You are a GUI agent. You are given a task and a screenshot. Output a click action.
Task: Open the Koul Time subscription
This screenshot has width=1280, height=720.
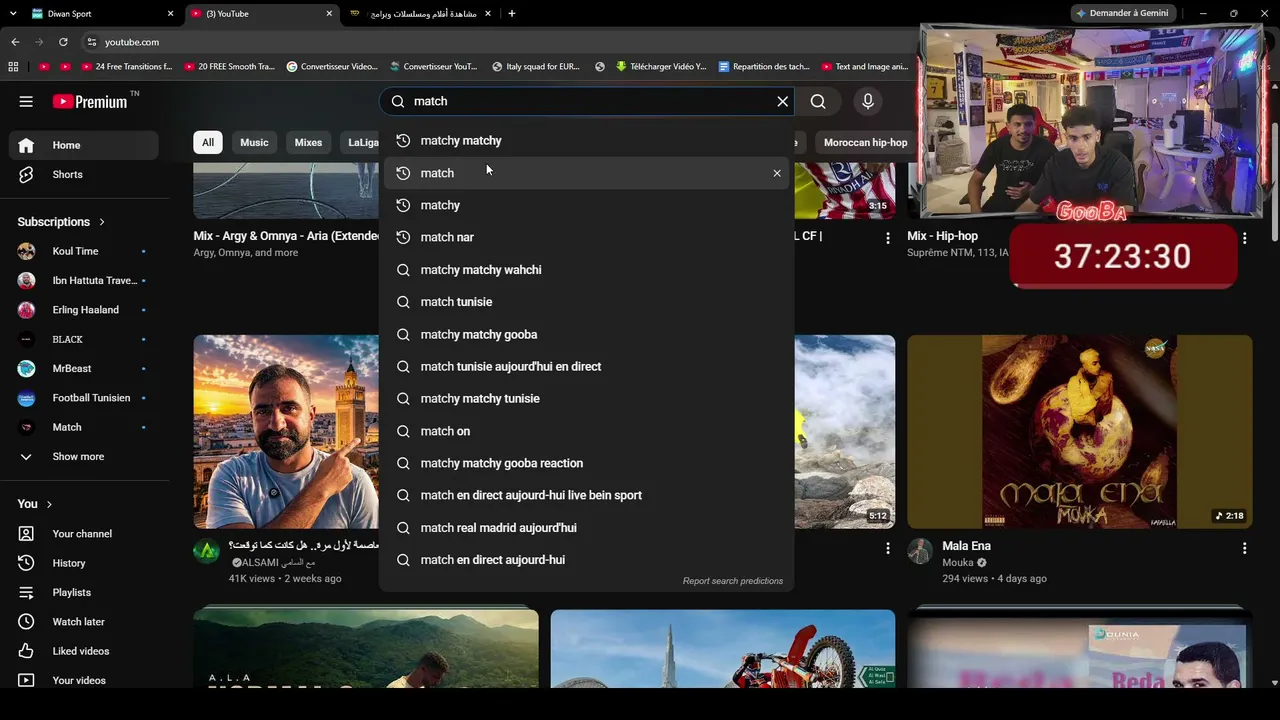point(84,251)
